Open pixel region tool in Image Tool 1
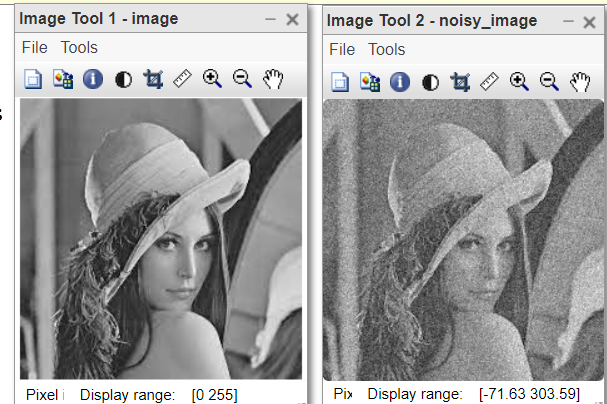The height and width of the screenshot is (404, 607). tap(63, 79)
